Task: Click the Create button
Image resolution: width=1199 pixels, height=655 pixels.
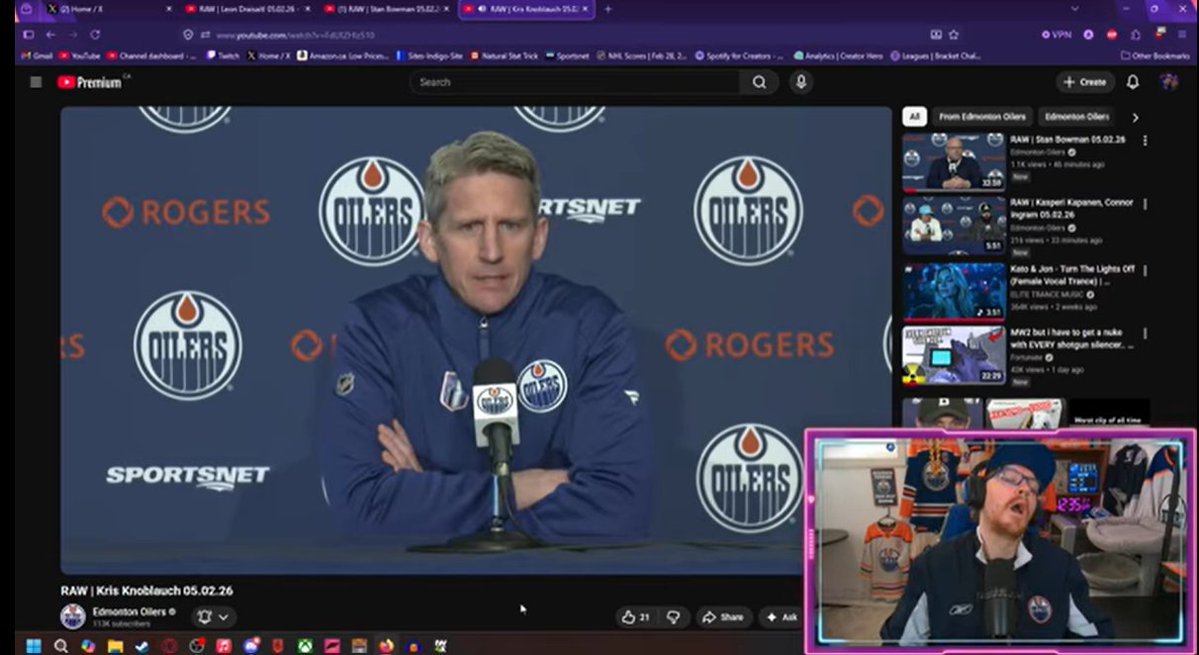Action: click(1085, 82)
